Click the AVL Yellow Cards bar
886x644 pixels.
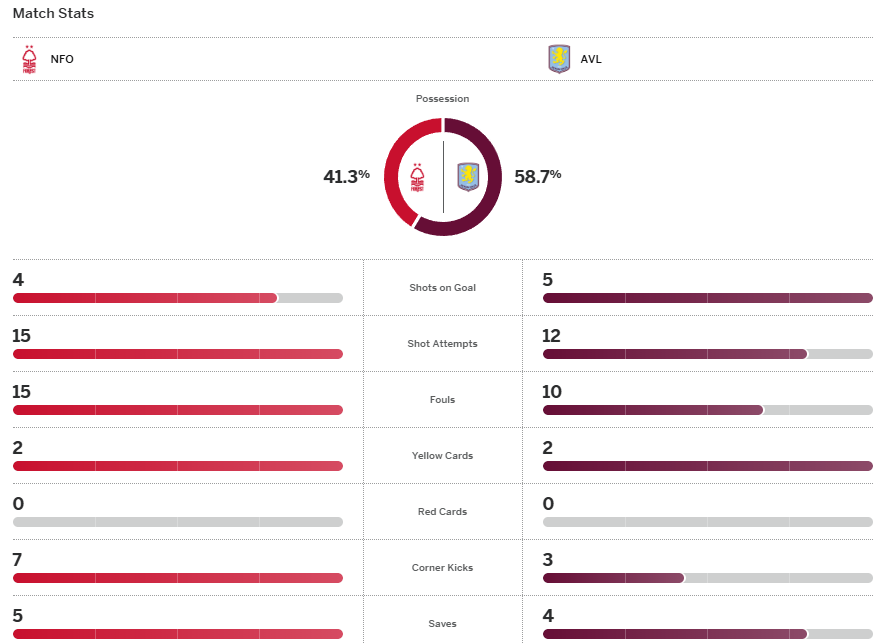tap(707, 466)
